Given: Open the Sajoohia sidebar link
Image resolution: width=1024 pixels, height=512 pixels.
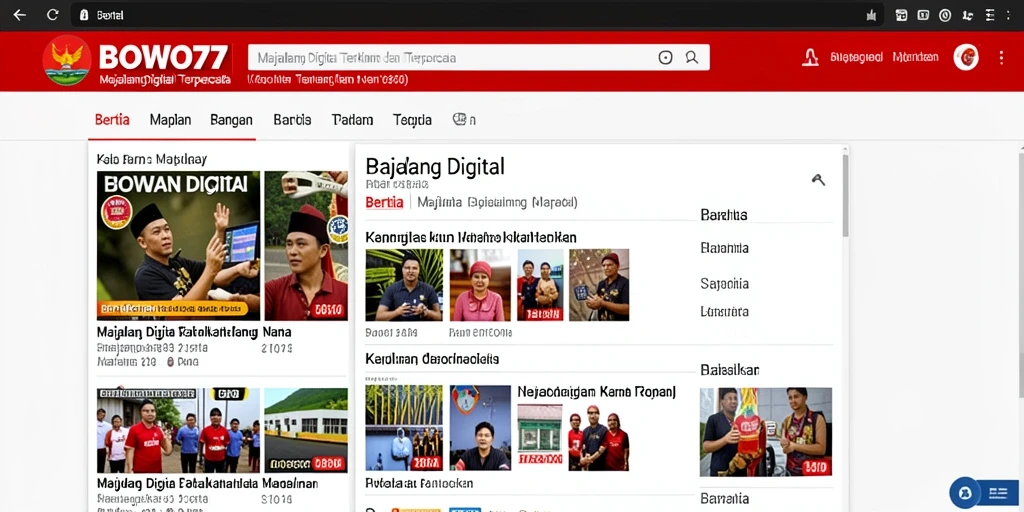Looking at the screenshot, I should tap(724, 284).
